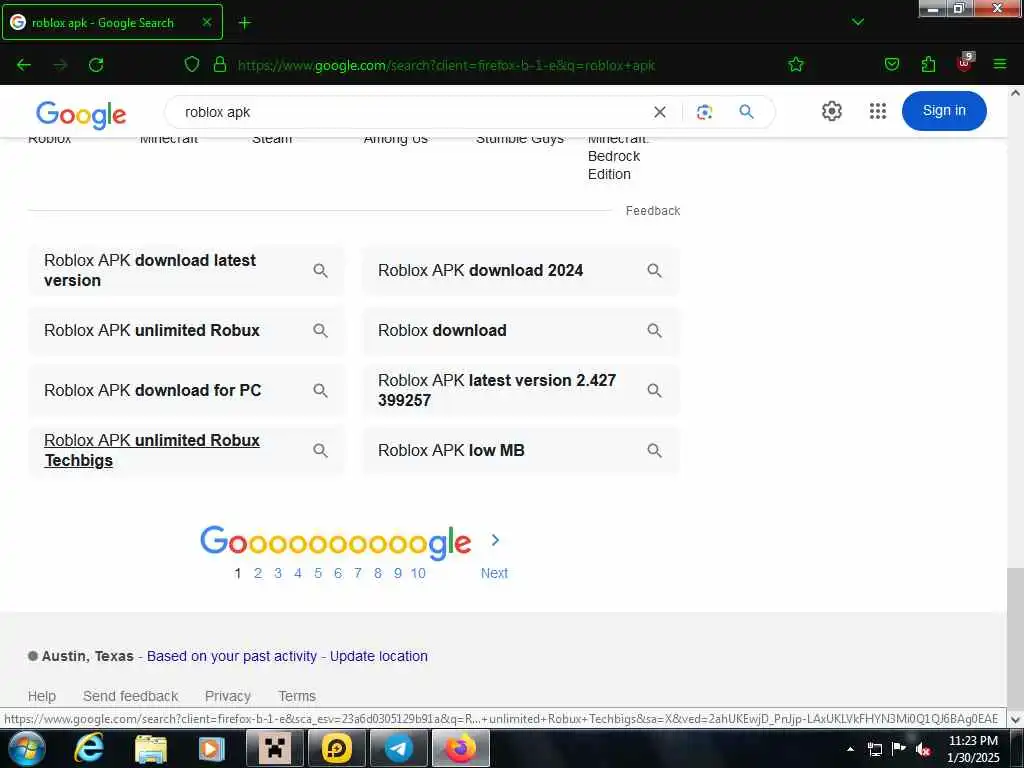
Task: Click the uBlock extension icon with badge
Action: [965, 62]
